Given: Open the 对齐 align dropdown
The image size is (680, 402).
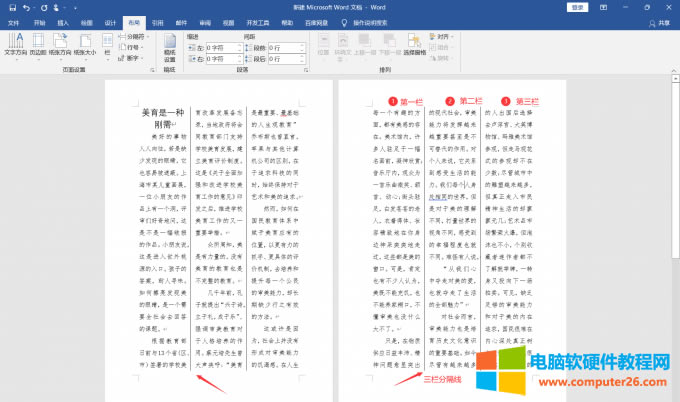Looking at the screenshot, I should pos(444,36).
